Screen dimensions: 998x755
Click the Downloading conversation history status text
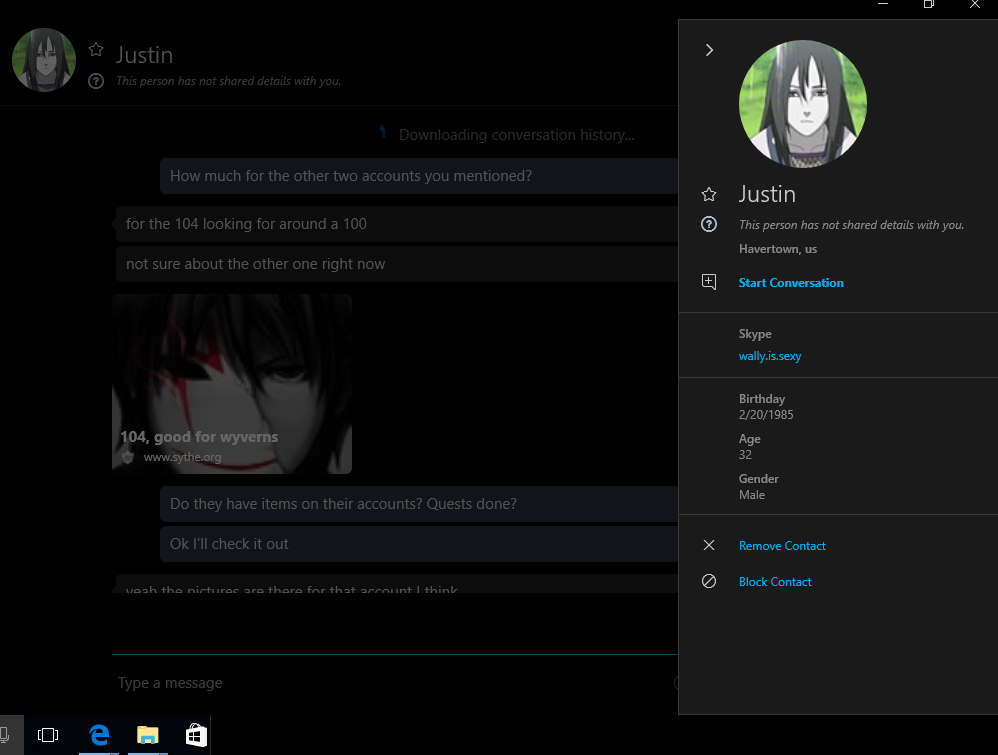pyautogui.click(x=516, y=135)
